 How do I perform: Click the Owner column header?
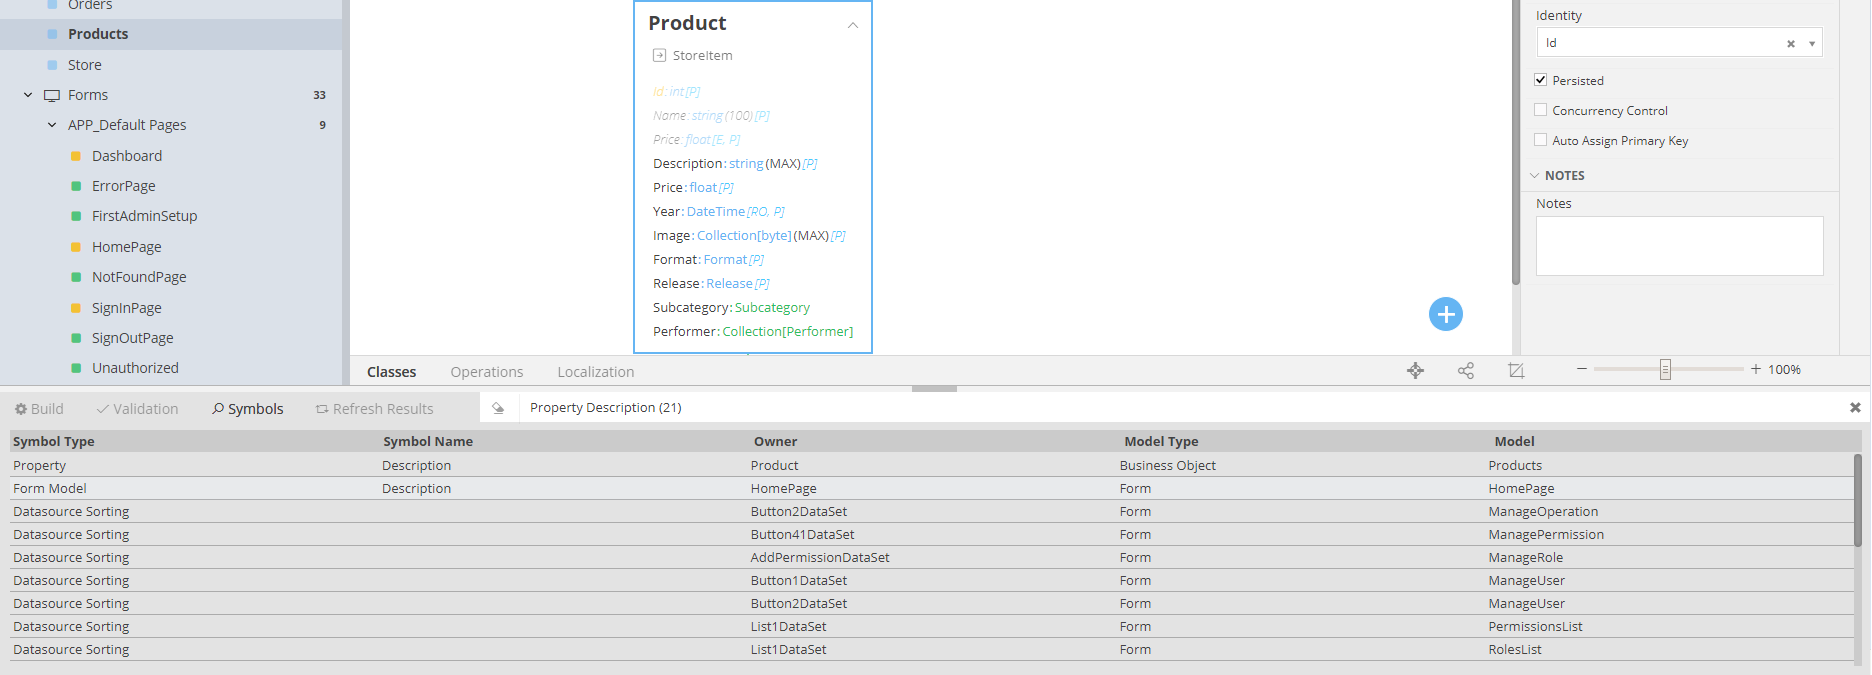[x=775, y=441]
